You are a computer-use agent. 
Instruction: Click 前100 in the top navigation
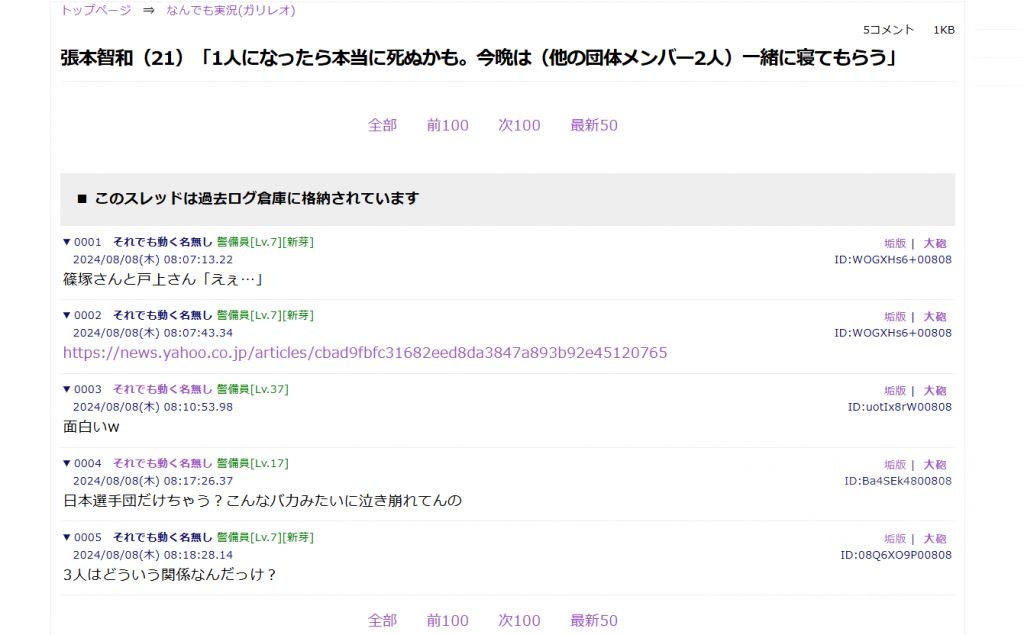(447, 125)
